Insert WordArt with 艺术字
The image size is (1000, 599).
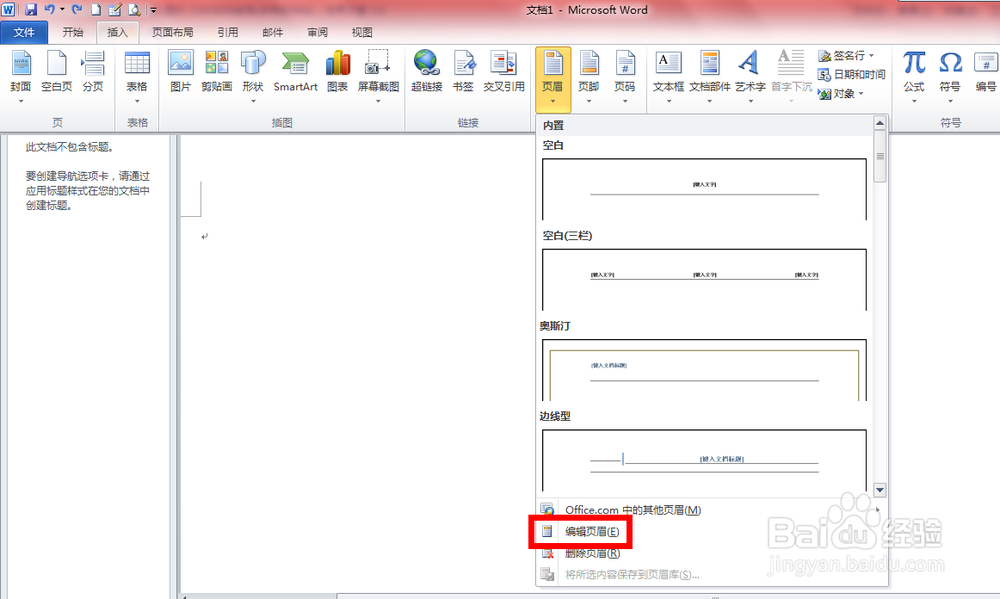tap(750, 77)
